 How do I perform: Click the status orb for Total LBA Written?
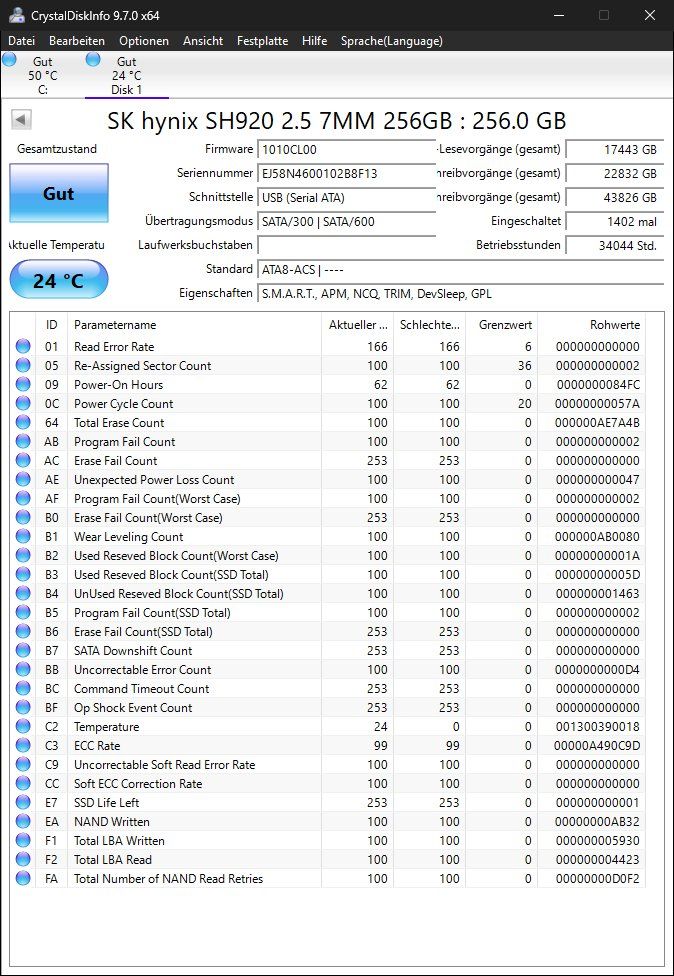tap(23, 840)
